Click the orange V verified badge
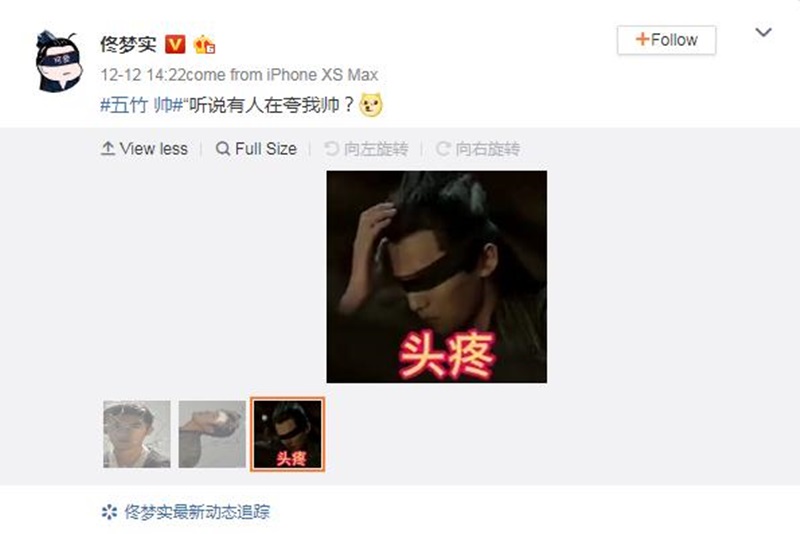 pos(175,45)
